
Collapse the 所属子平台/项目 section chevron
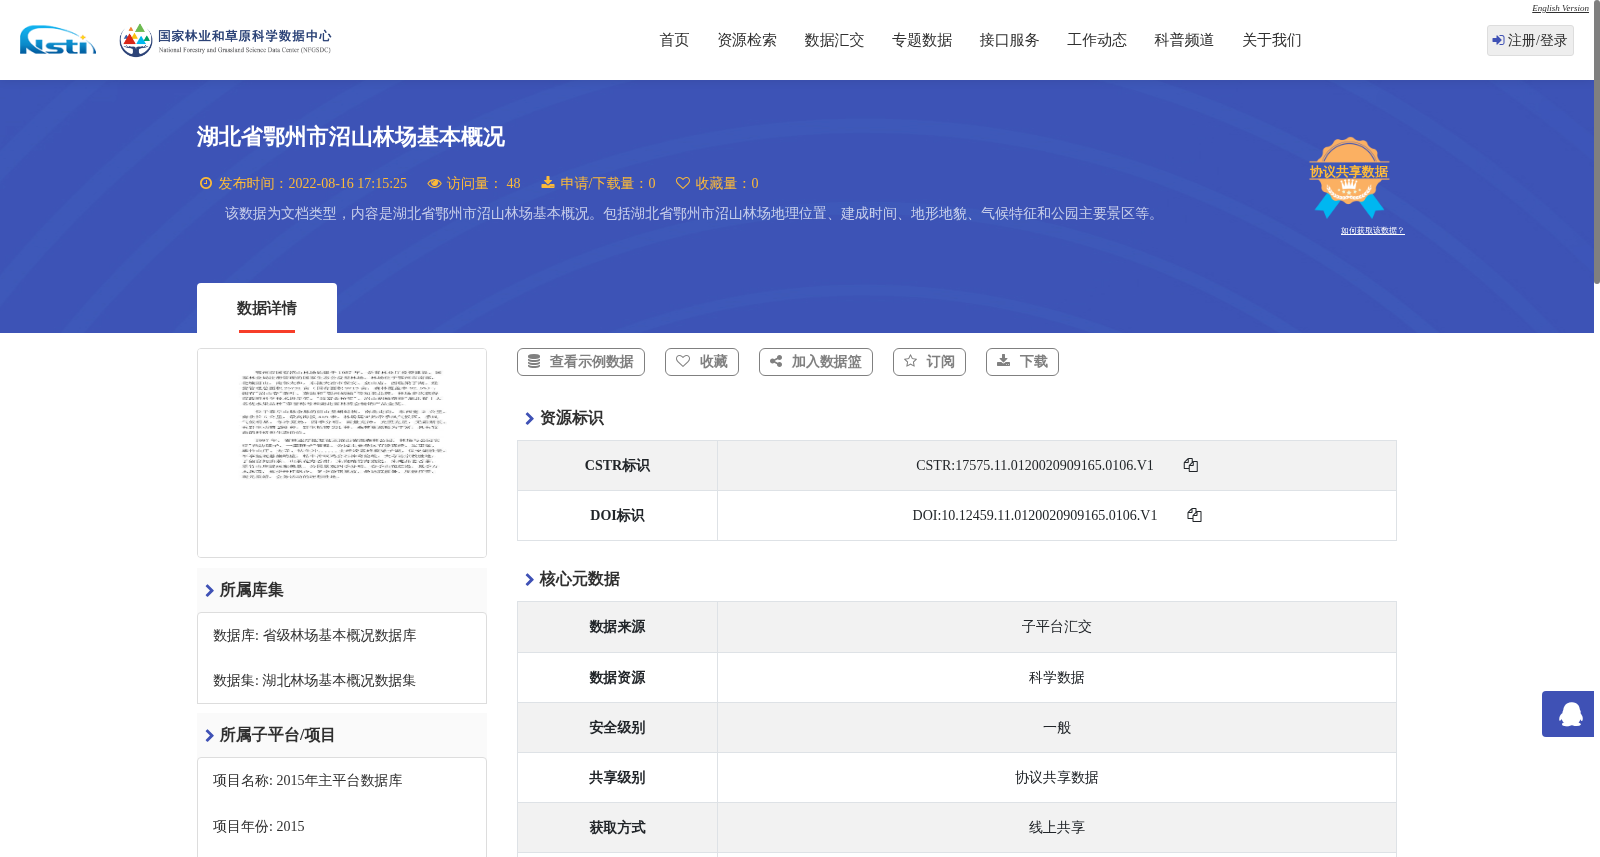[209, 735]
